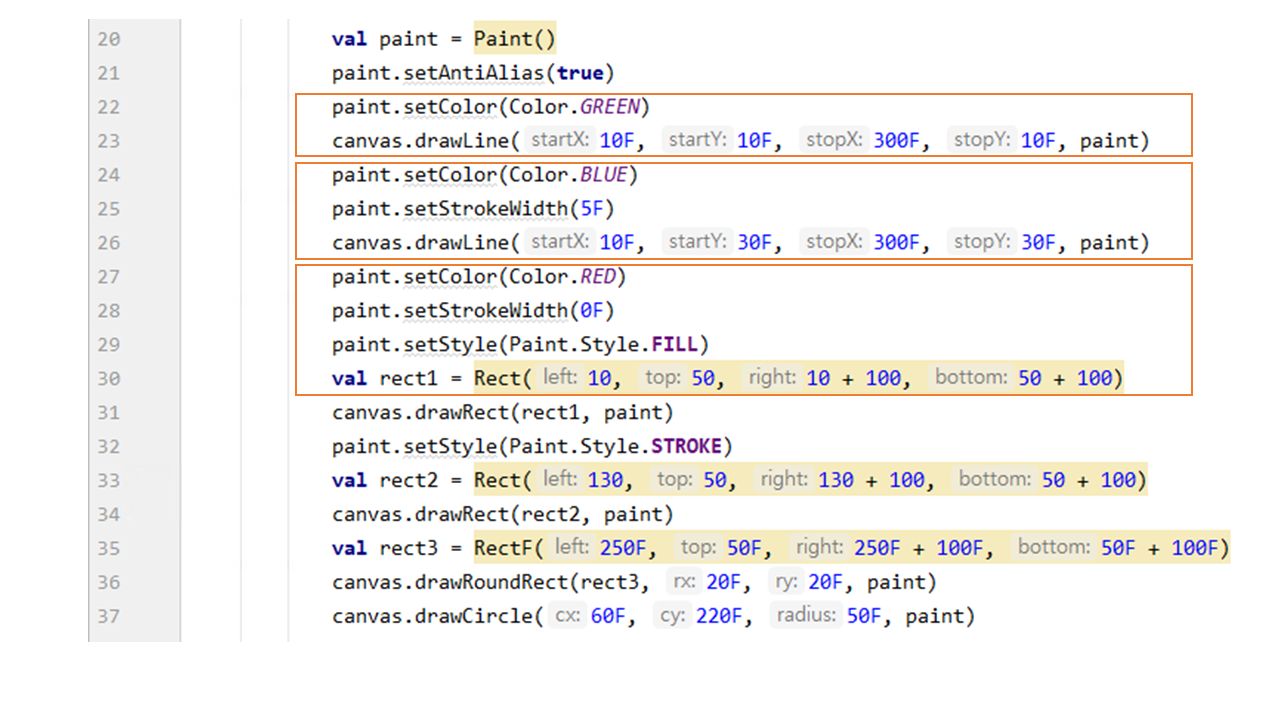The width and height of the screenshot is (1280, 720).
Task: Click Paint.Style.STROKE constant
Action: click(x=687, y=446)
